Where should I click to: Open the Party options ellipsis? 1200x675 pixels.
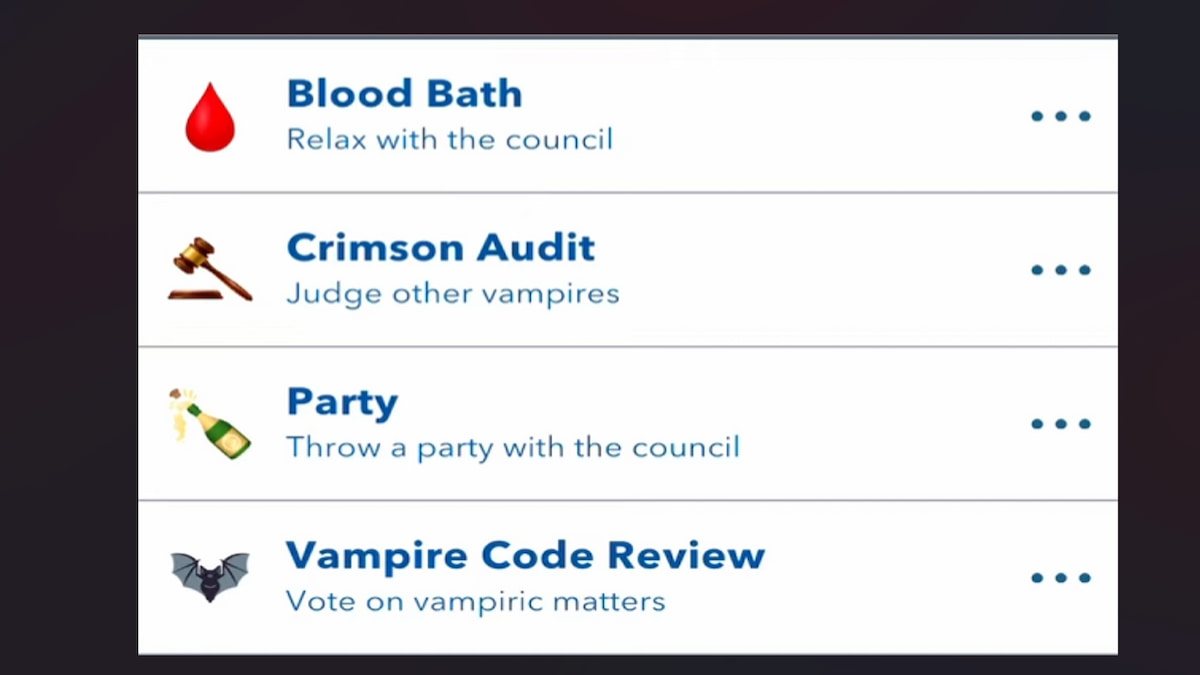point(1060,423)
